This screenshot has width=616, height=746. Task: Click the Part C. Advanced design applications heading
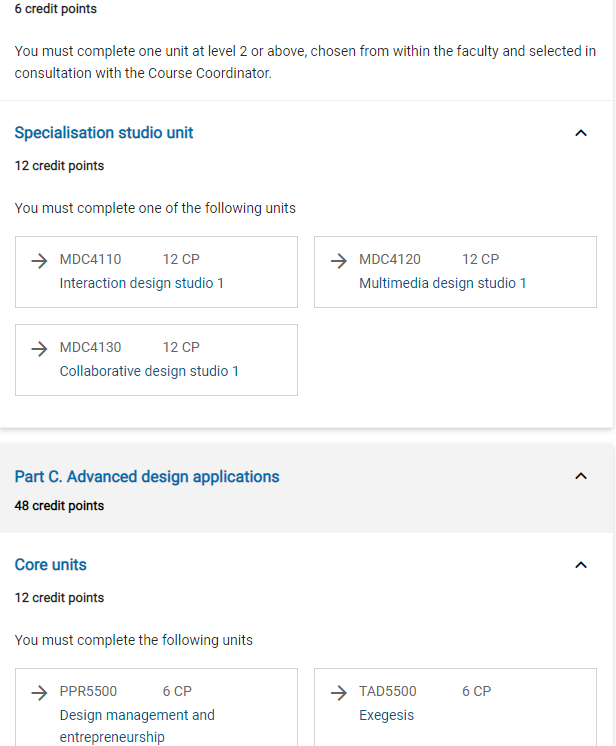[x=147, y=477]
